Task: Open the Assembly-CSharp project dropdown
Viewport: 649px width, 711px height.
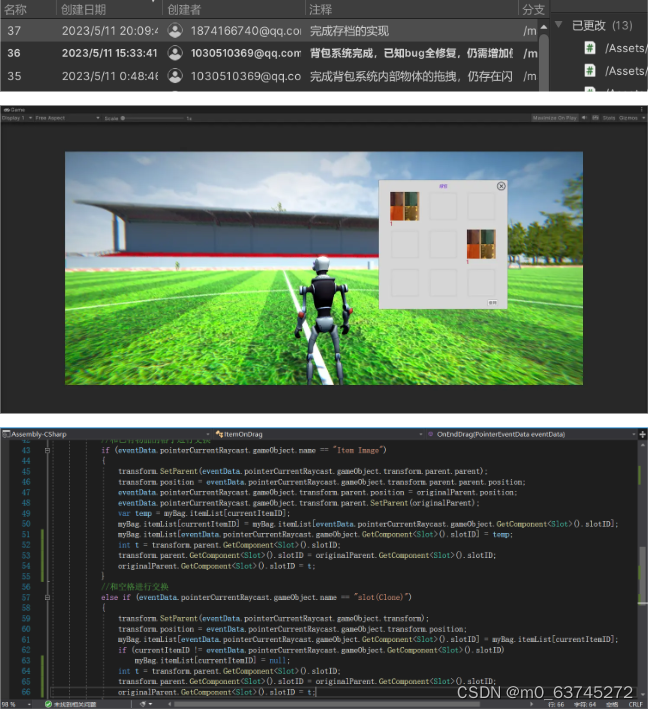Action: coord(208,434)
